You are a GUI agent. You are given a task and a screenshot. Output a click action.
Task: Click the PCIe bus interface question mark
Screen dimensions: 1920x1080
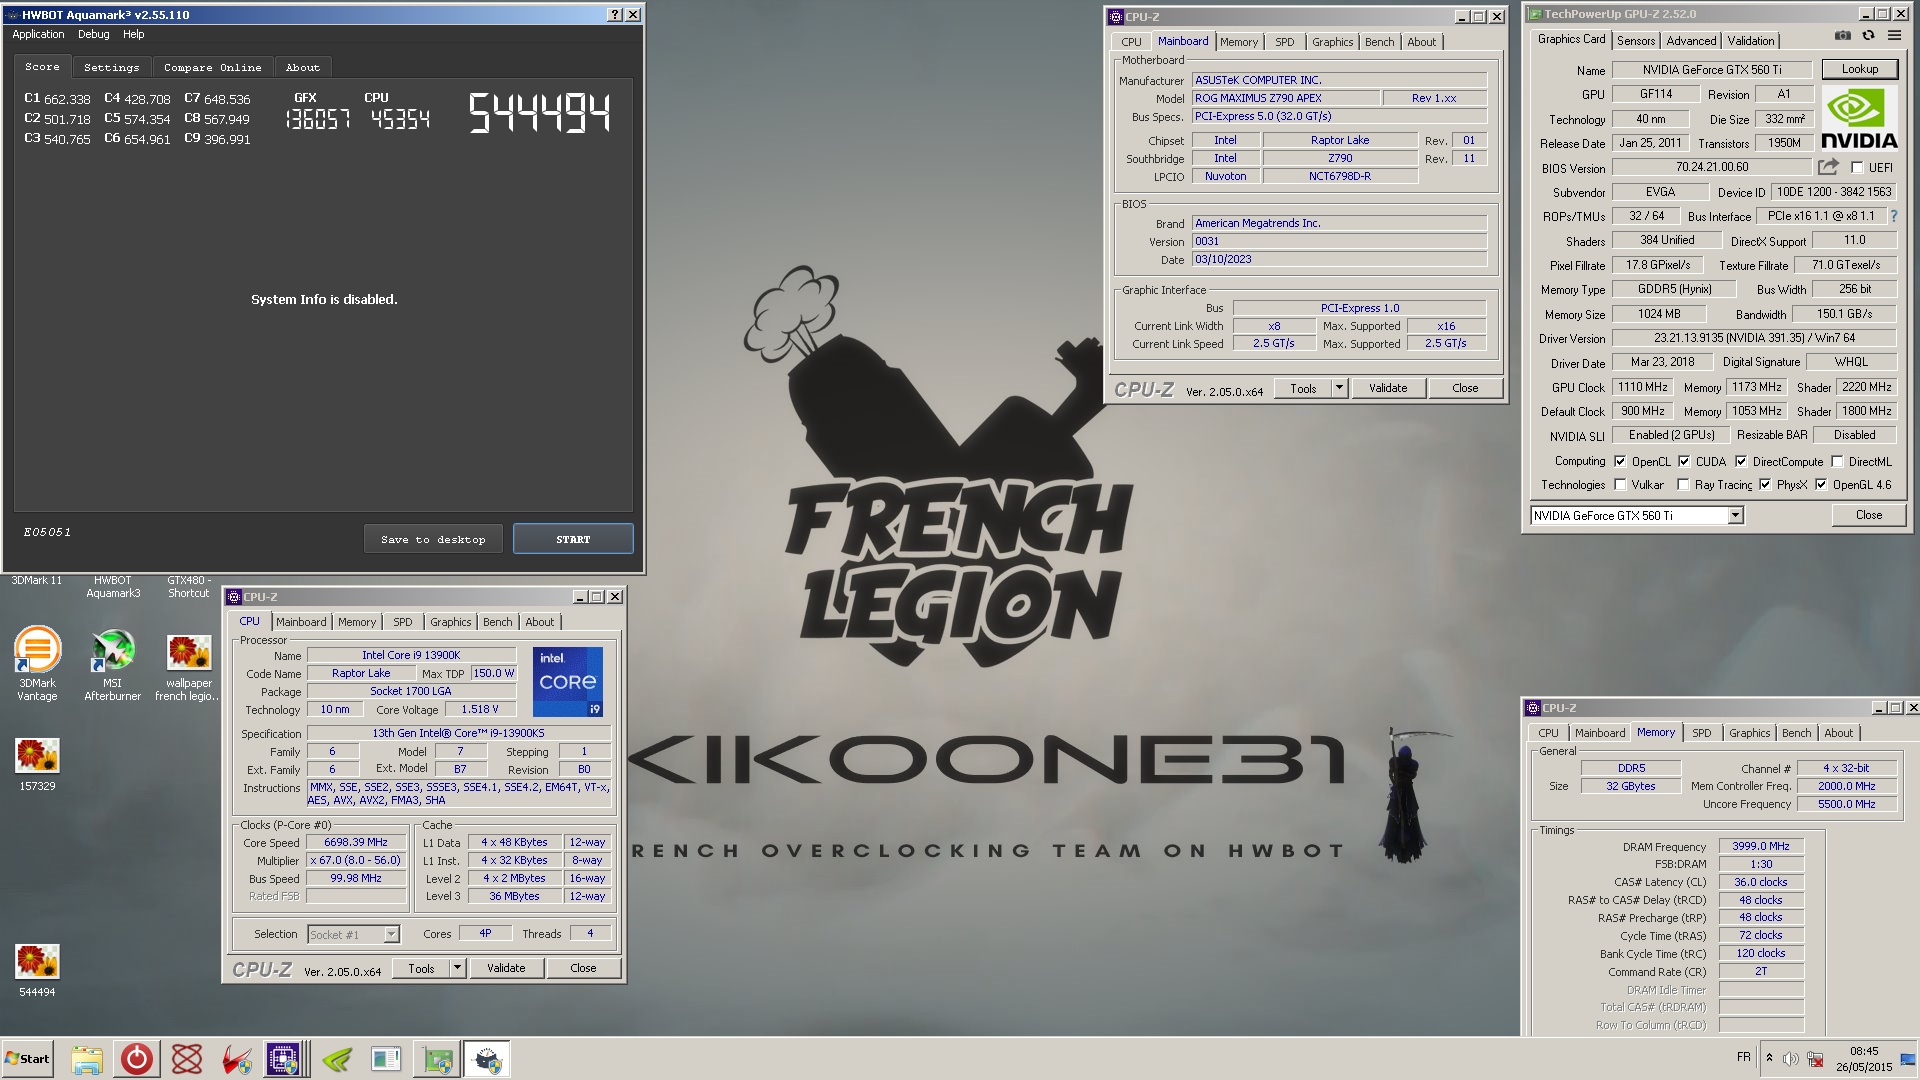point(1893,216)
